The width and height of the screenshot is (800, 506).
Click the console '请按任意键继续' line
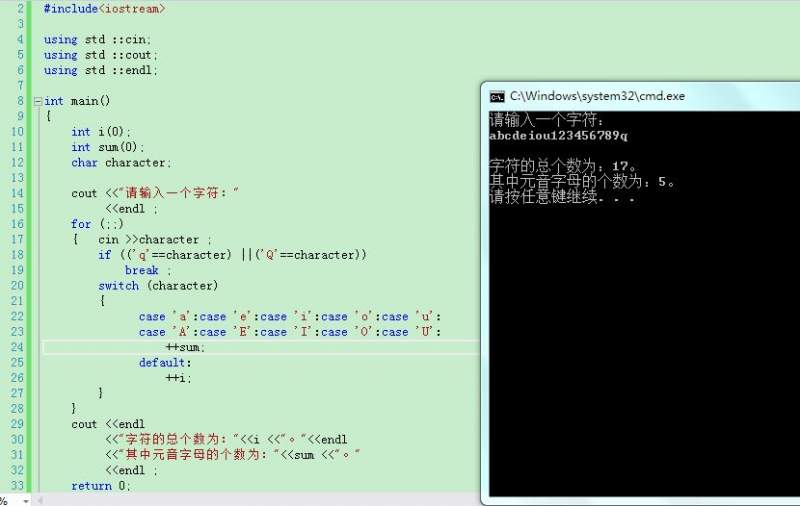[562, 196]
